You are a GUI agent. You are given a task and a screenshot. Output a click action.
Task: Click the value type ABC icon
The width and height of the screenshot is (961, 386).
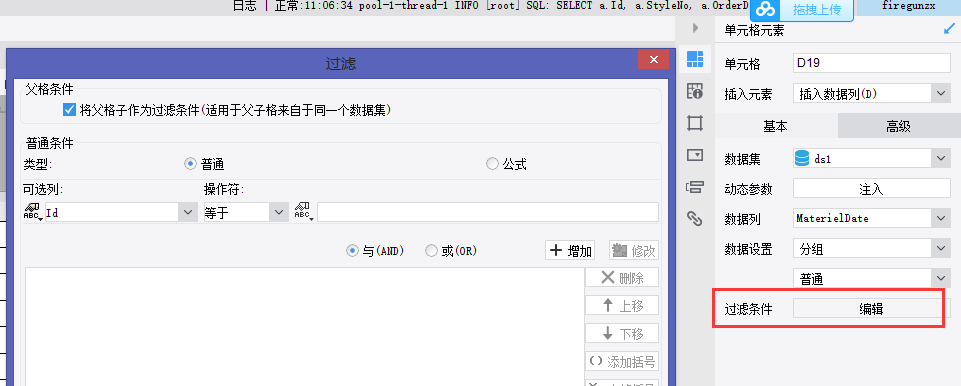[303, 212]
